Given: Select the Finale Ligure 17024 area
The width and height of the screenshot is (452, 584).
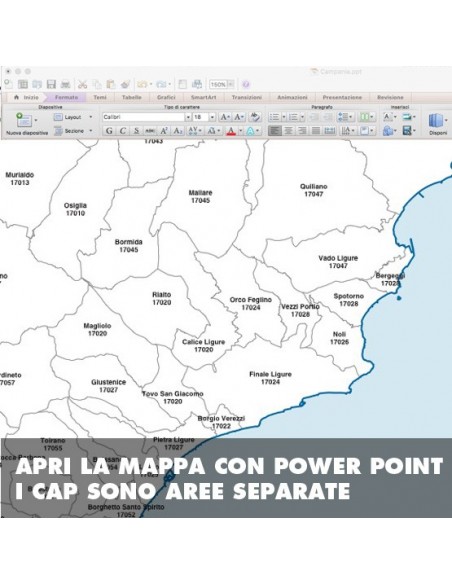Looking at the screenshot, I should coord(270,378).
